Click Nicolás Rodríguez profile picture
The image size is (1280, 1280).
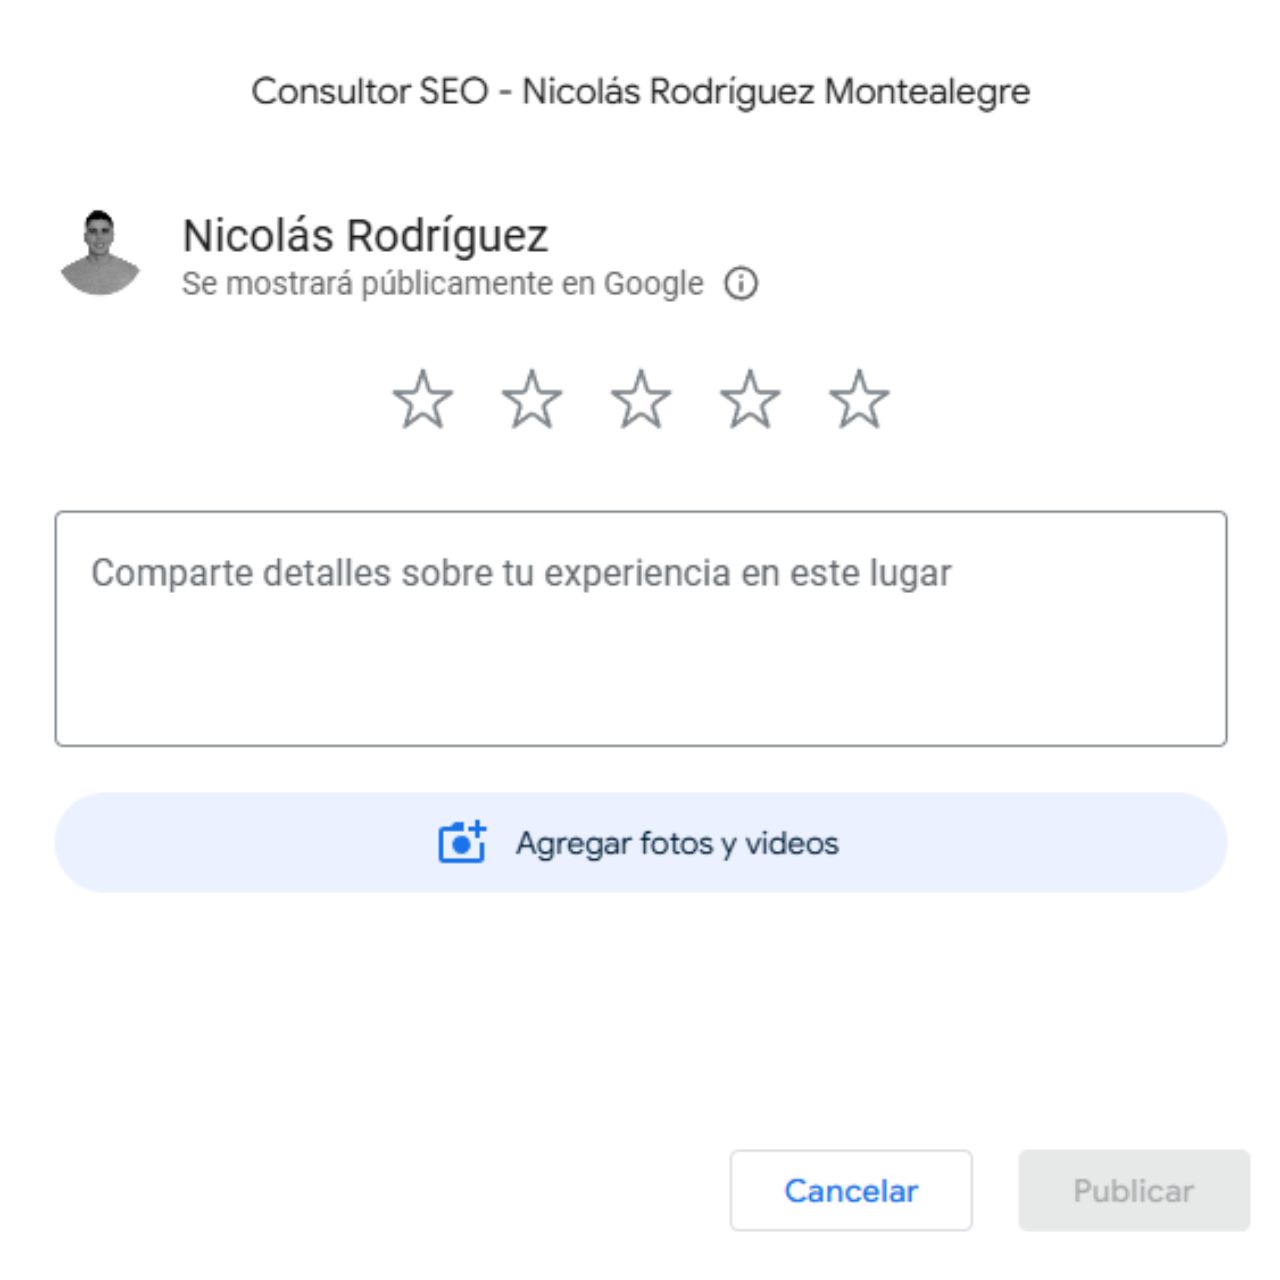(x=99, y=253)
